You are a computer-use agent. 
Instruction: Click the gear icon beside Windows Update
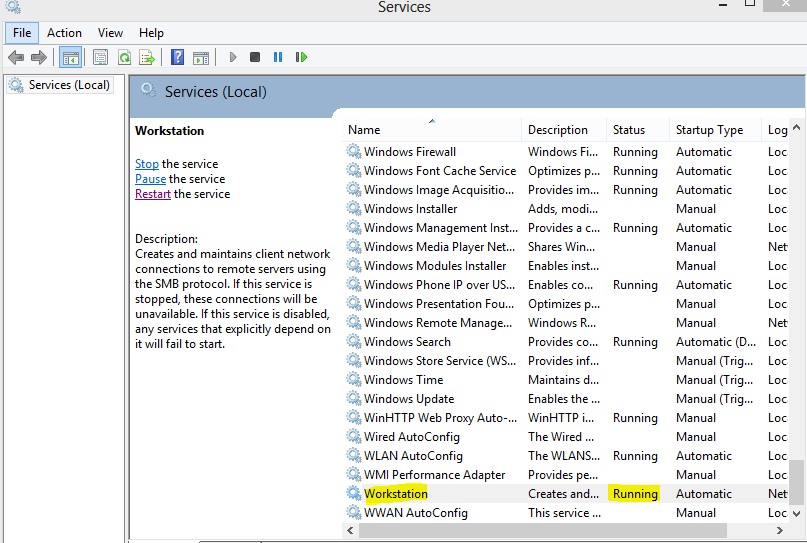pyautogui.click(x=354, y=398)
